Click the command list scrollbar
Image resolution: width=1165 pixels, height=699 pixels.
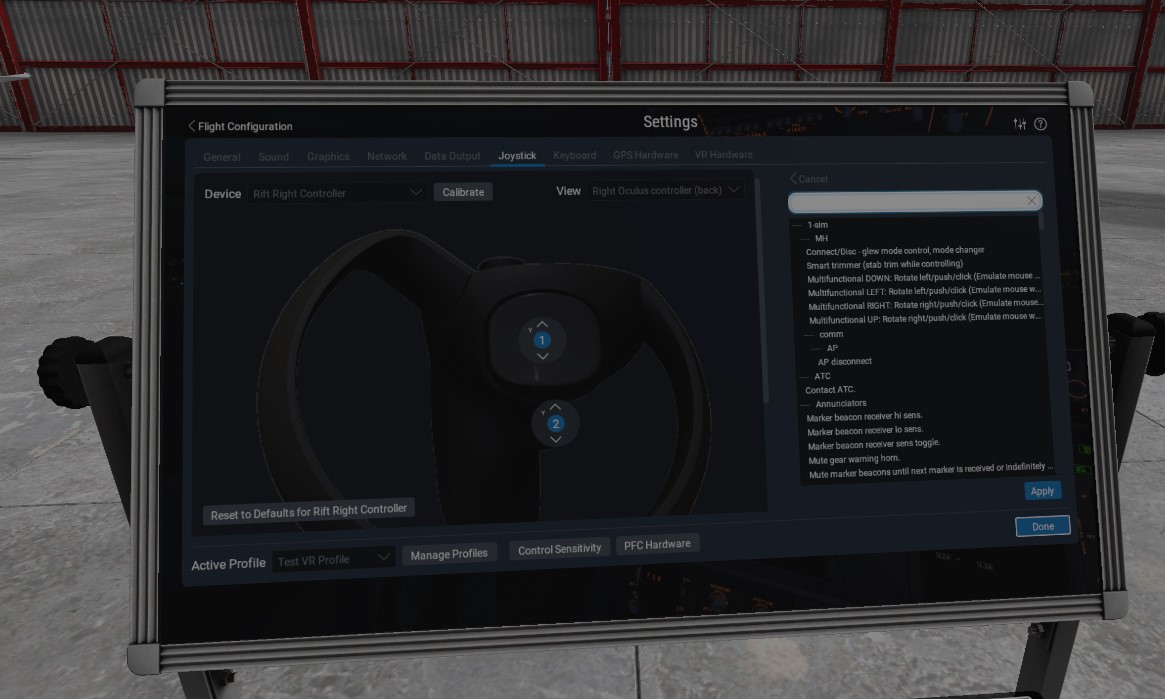coord(1042,221)
